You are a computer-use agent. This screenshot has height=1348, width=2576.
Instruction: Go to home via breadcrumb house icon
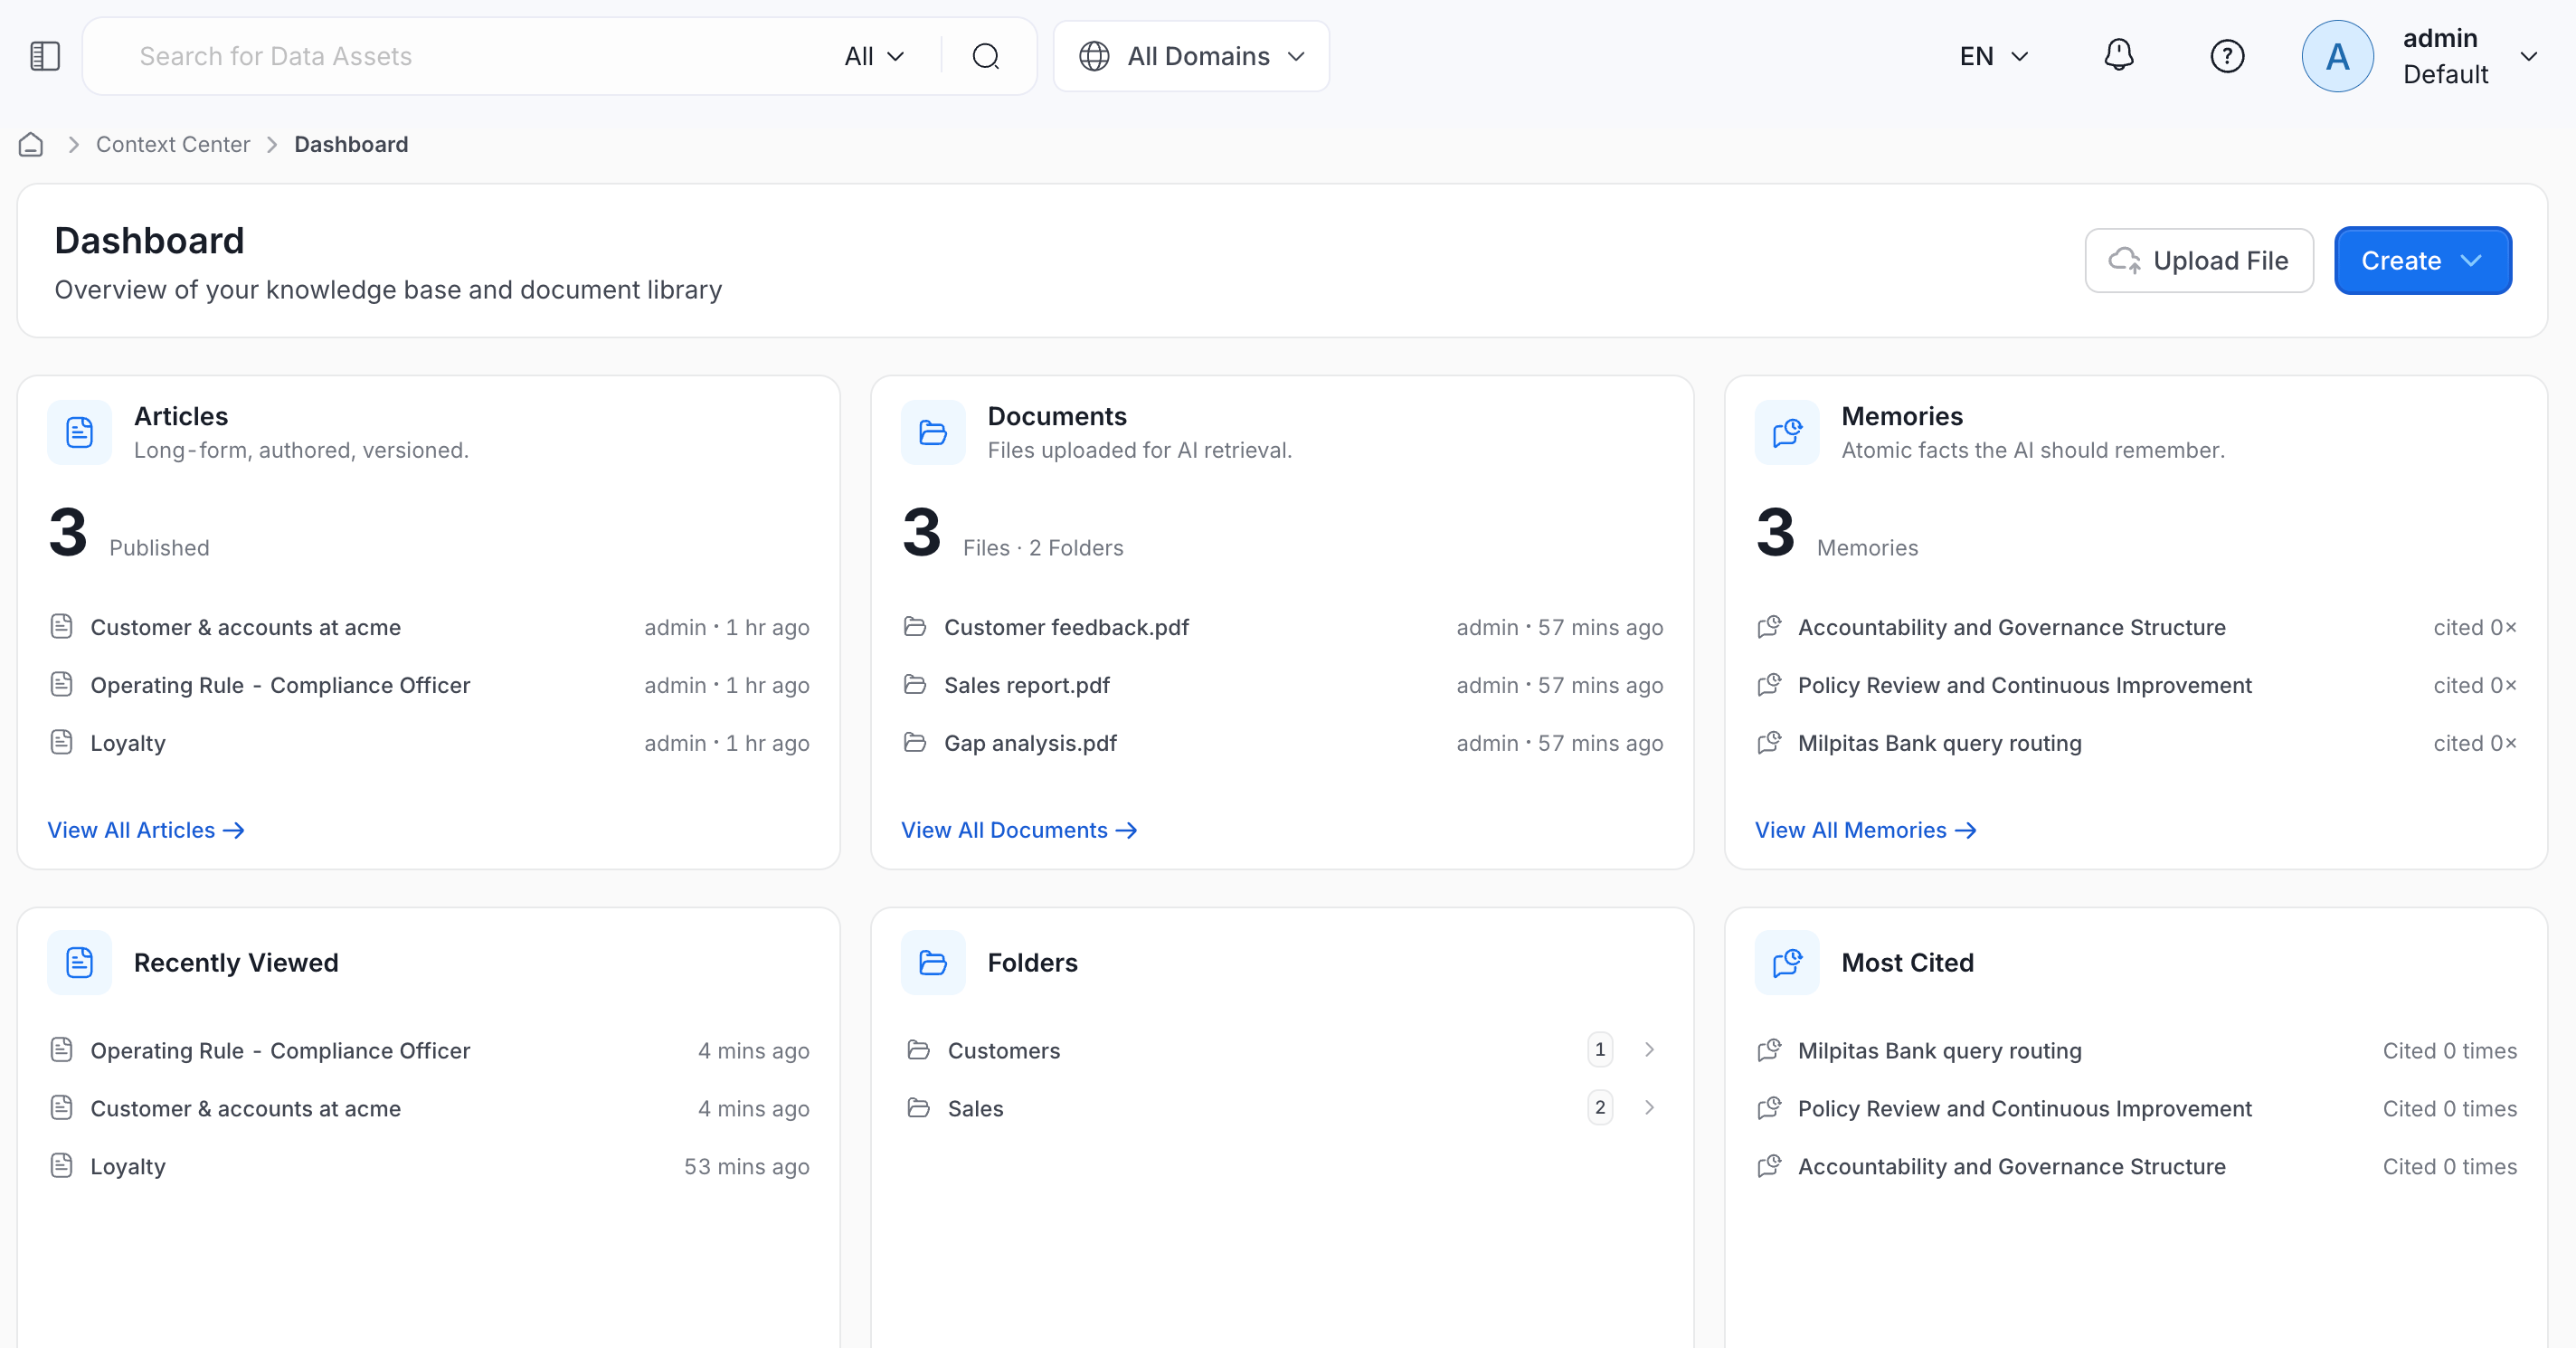point(31,144)
